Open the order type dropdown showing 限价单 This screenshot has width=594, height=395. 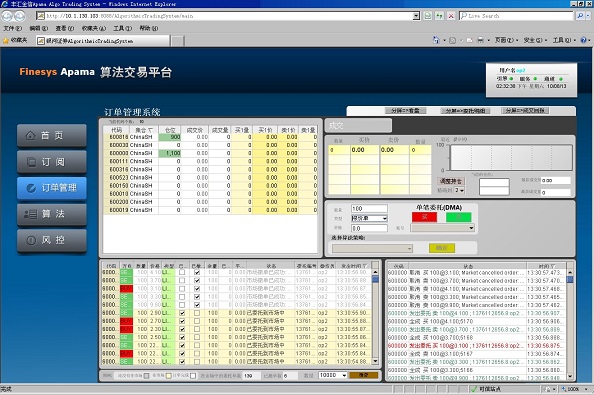[369, 218]
